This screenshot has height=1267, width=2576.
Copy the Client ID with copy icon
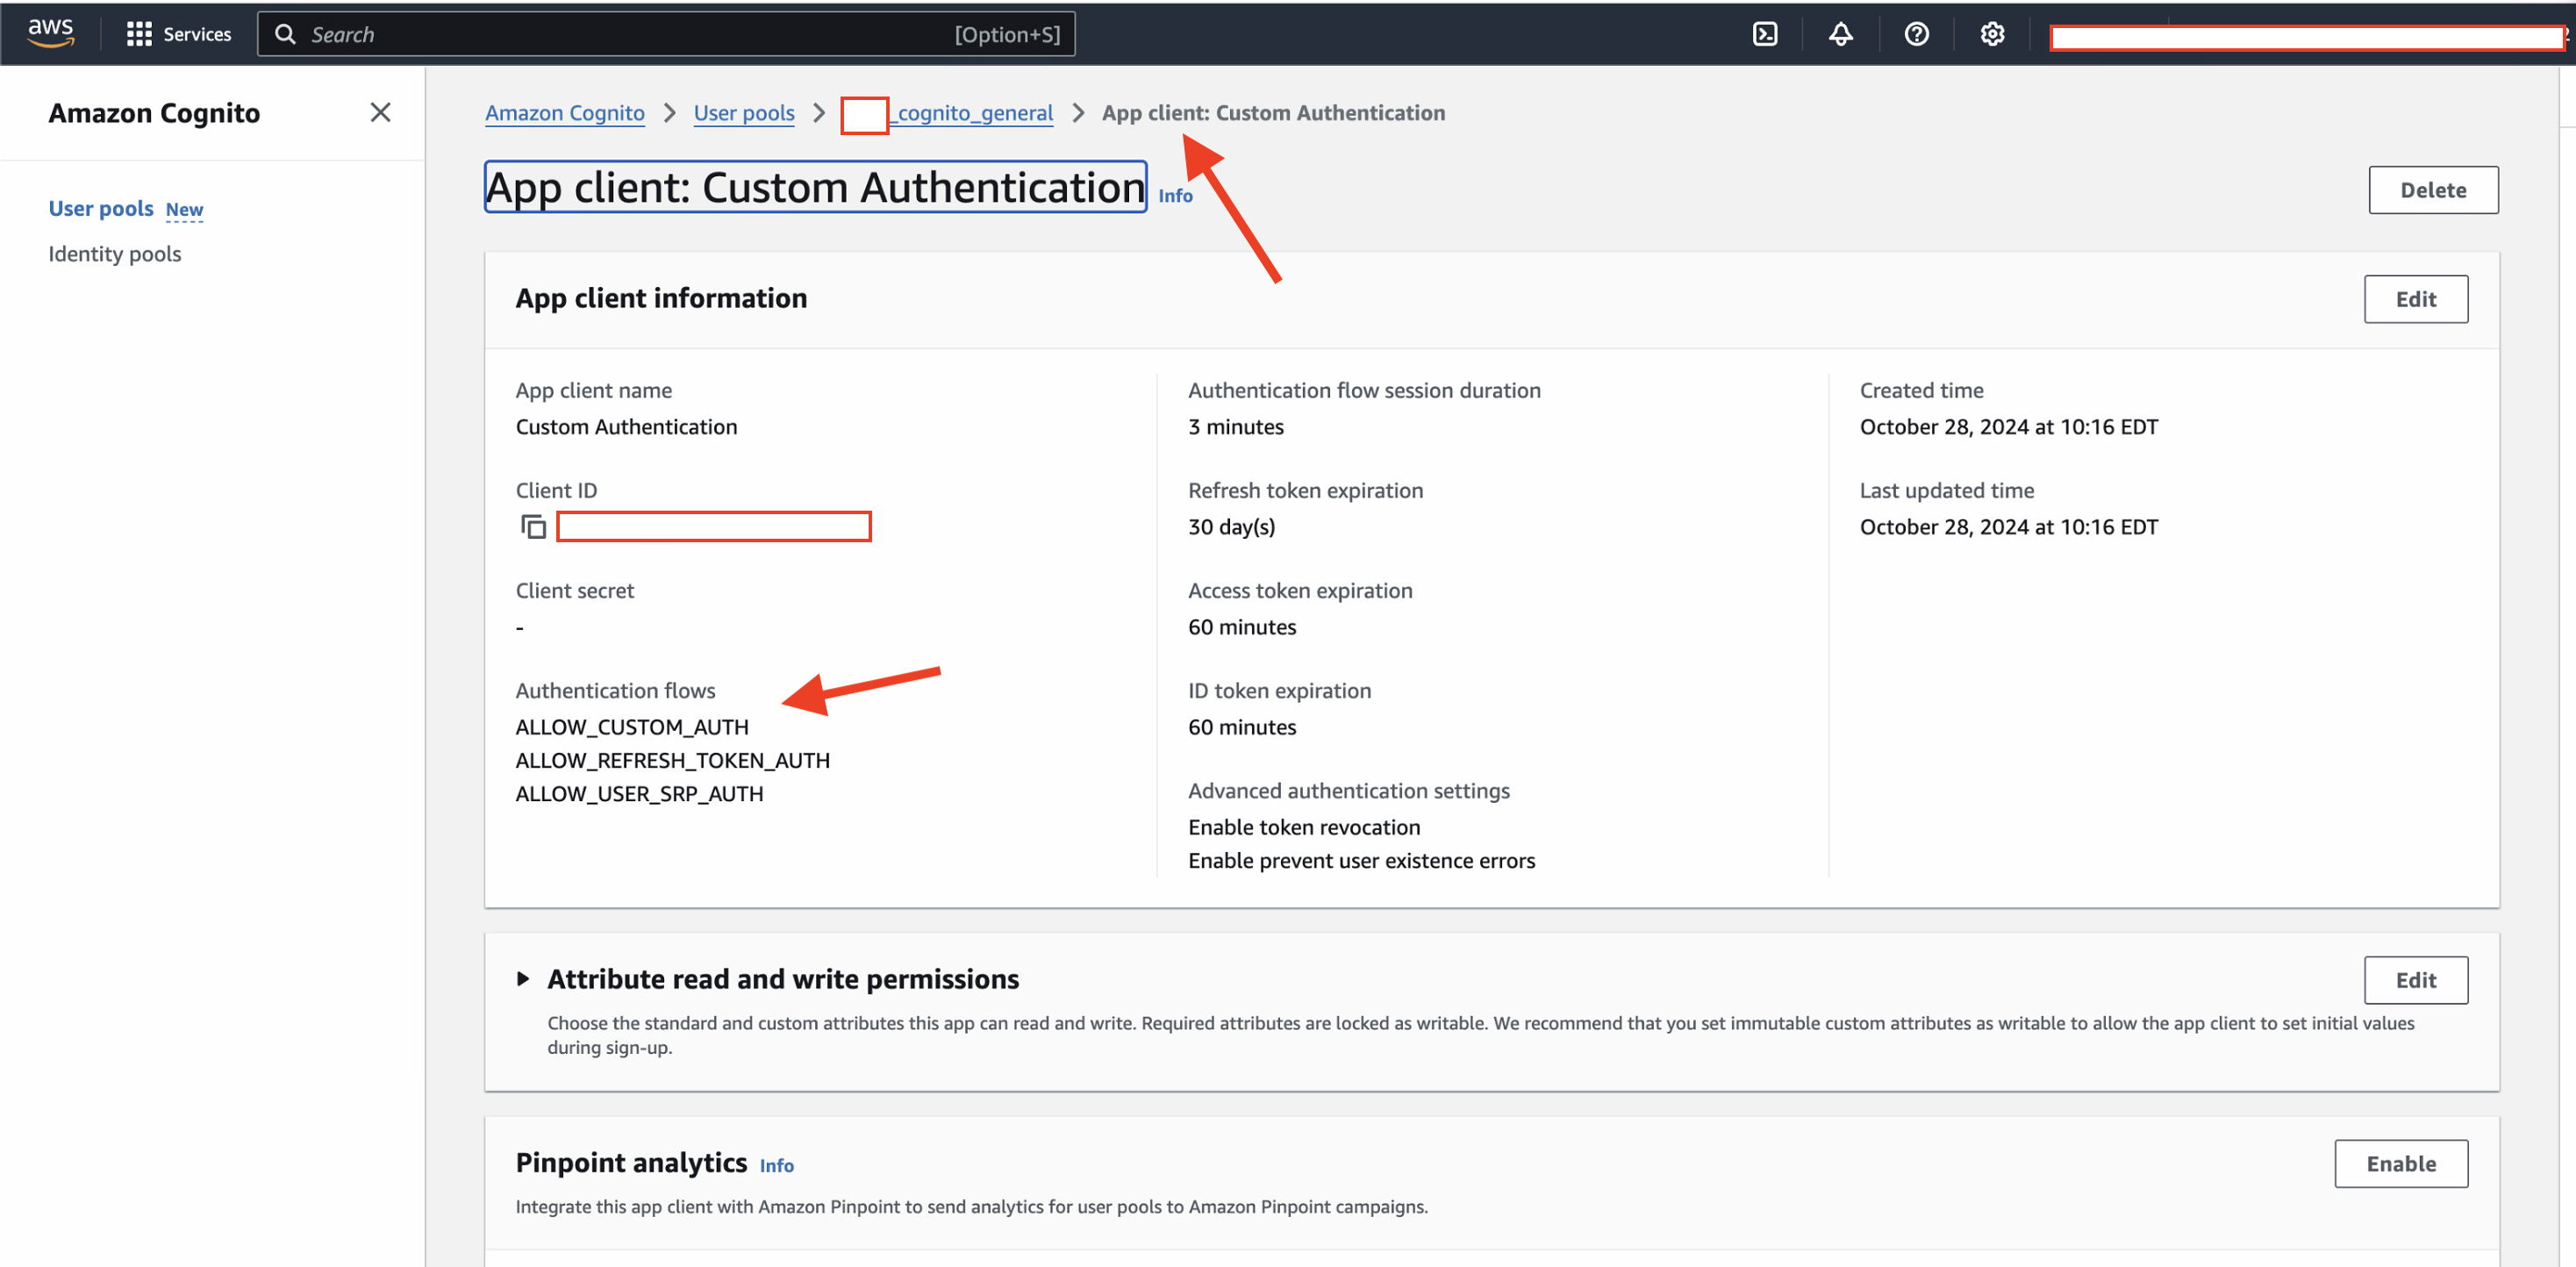[533, 526]
